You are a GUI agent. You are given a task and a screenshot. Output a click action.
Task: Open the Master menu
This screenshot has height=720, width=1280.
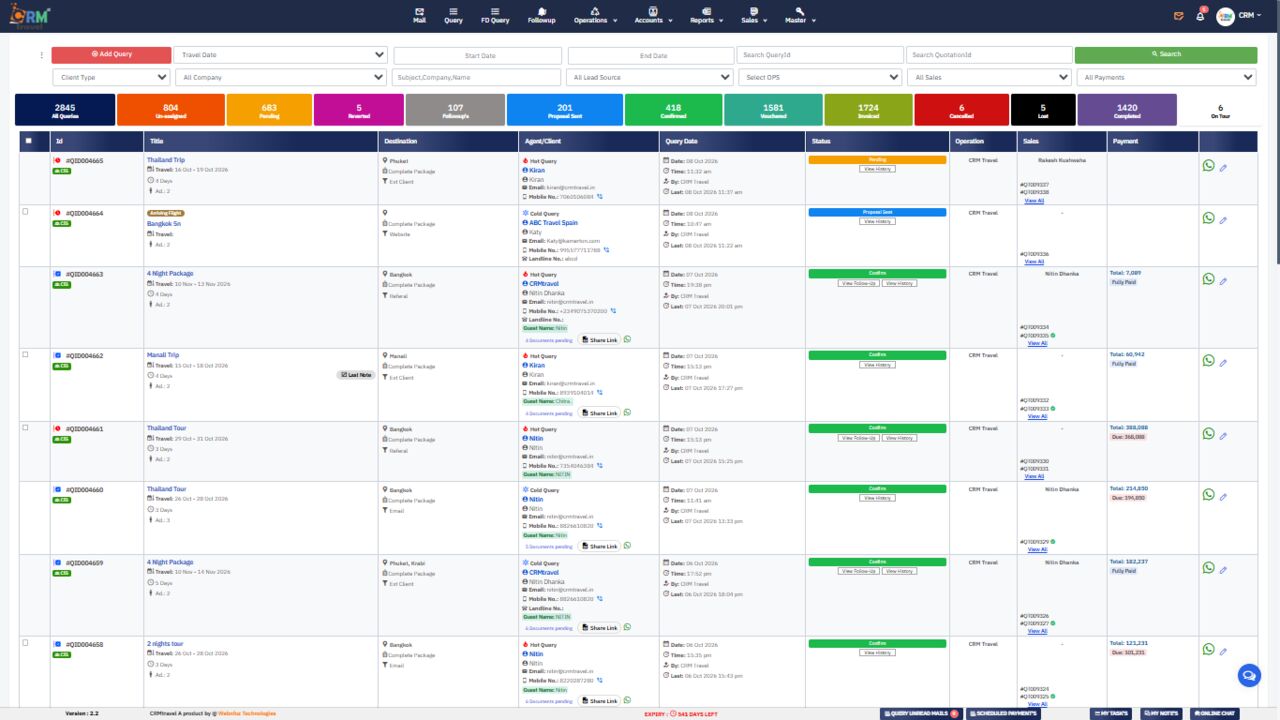point(801,17)
